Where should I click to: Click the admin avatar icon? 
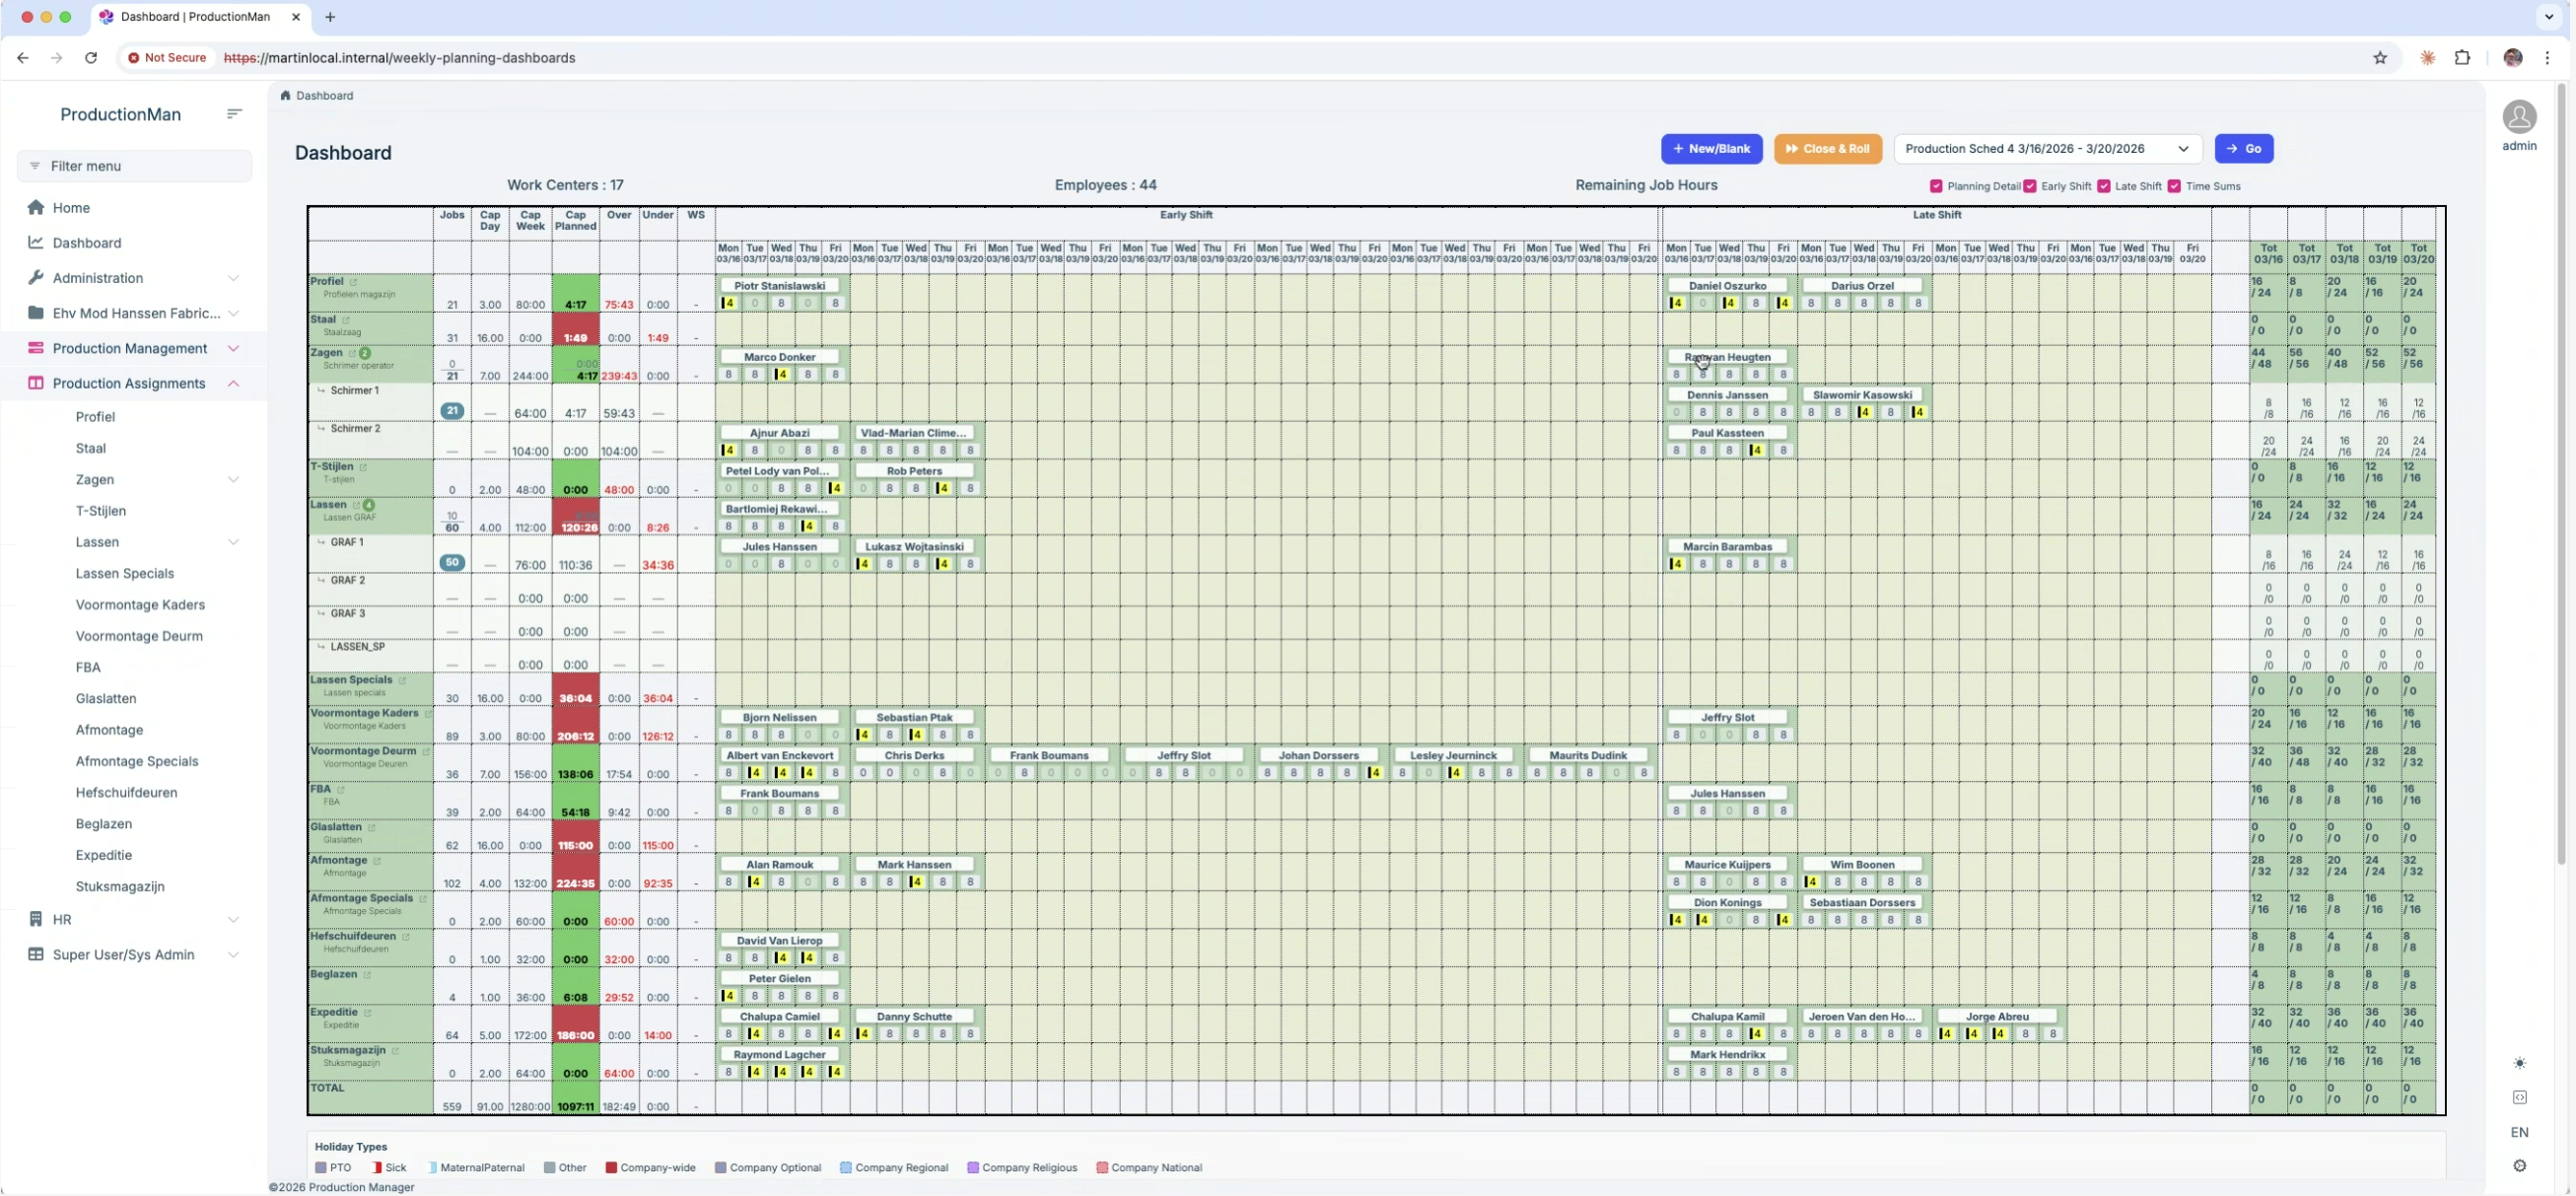2519,117
